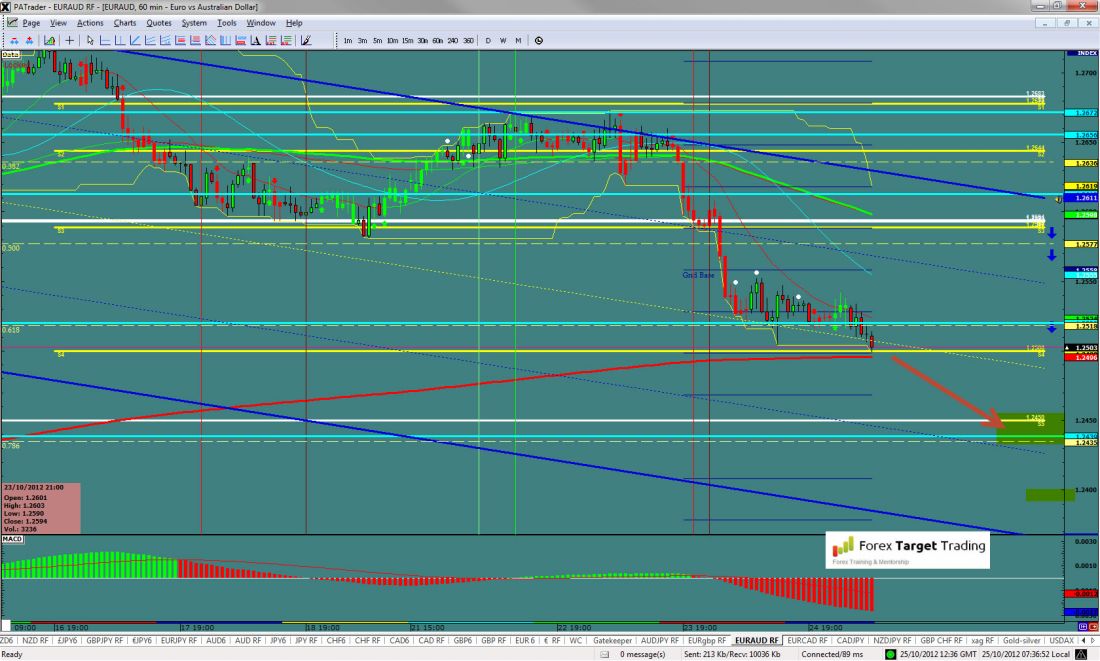Viewport: 1100px width, 661px height.
Task: Click the MACD indicator label
Action: pyautogui.click(x=12, y=538)
